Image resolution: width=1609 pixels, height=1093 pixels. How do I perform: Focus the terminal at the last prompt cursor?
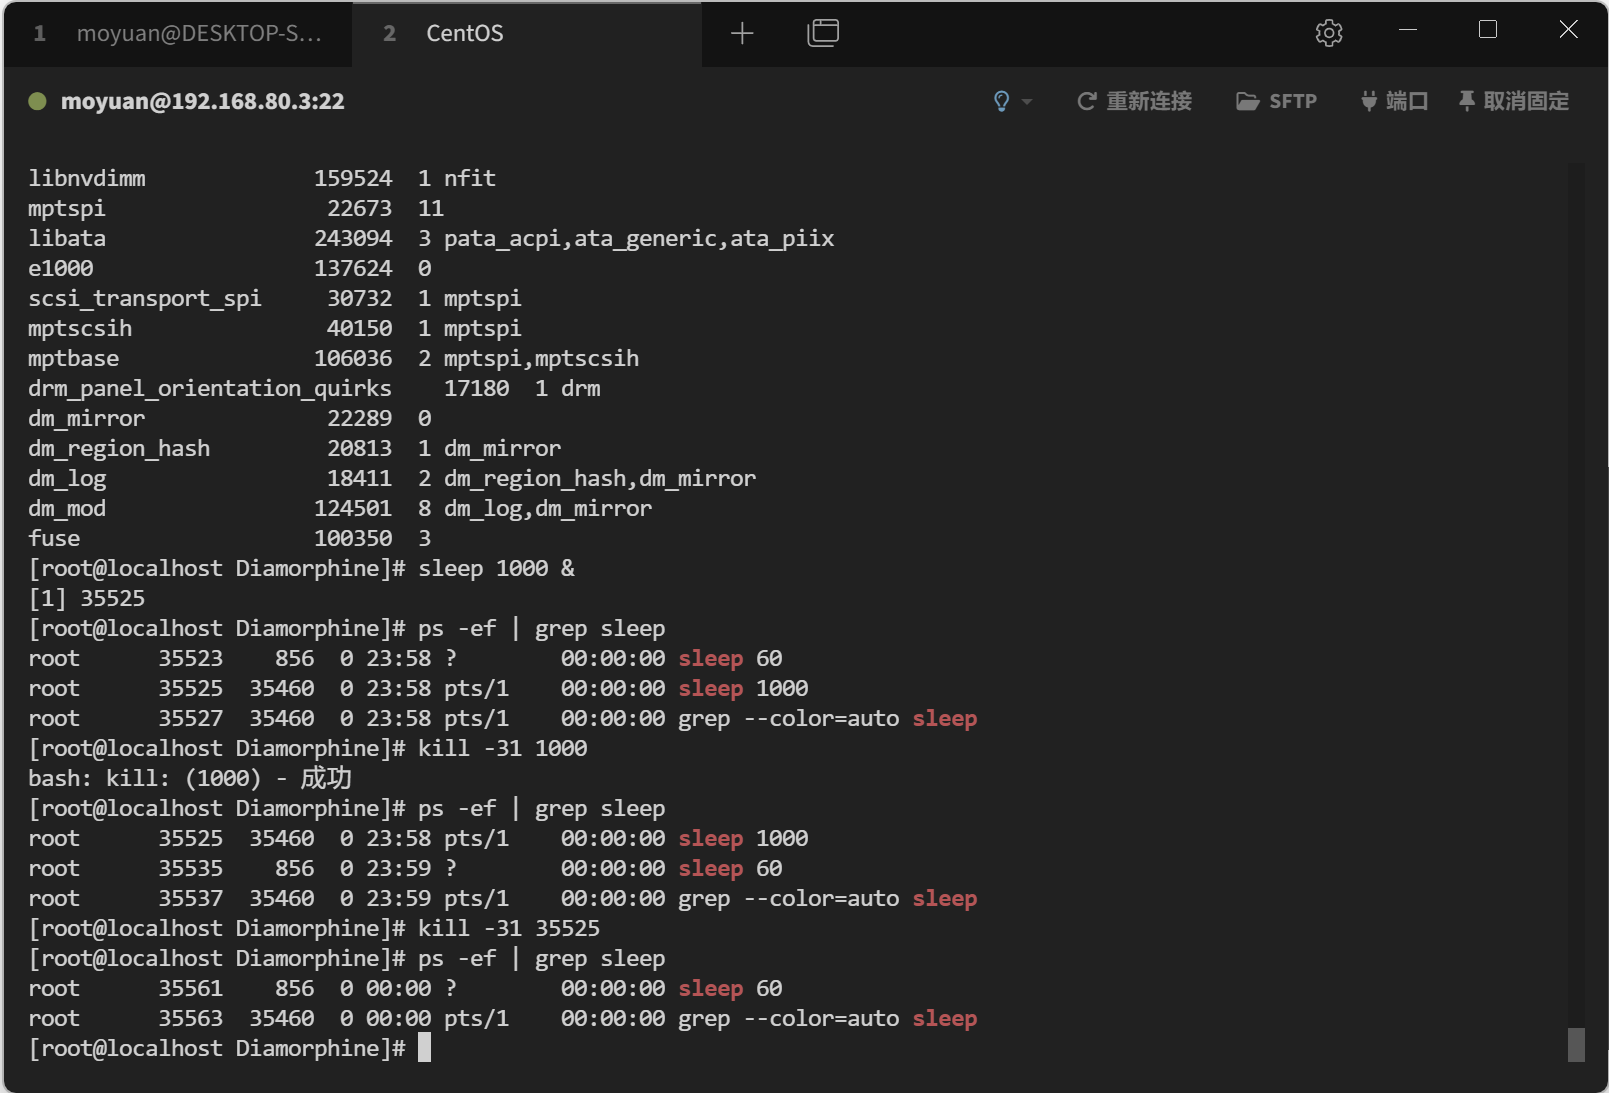(x=424, y=1048)
